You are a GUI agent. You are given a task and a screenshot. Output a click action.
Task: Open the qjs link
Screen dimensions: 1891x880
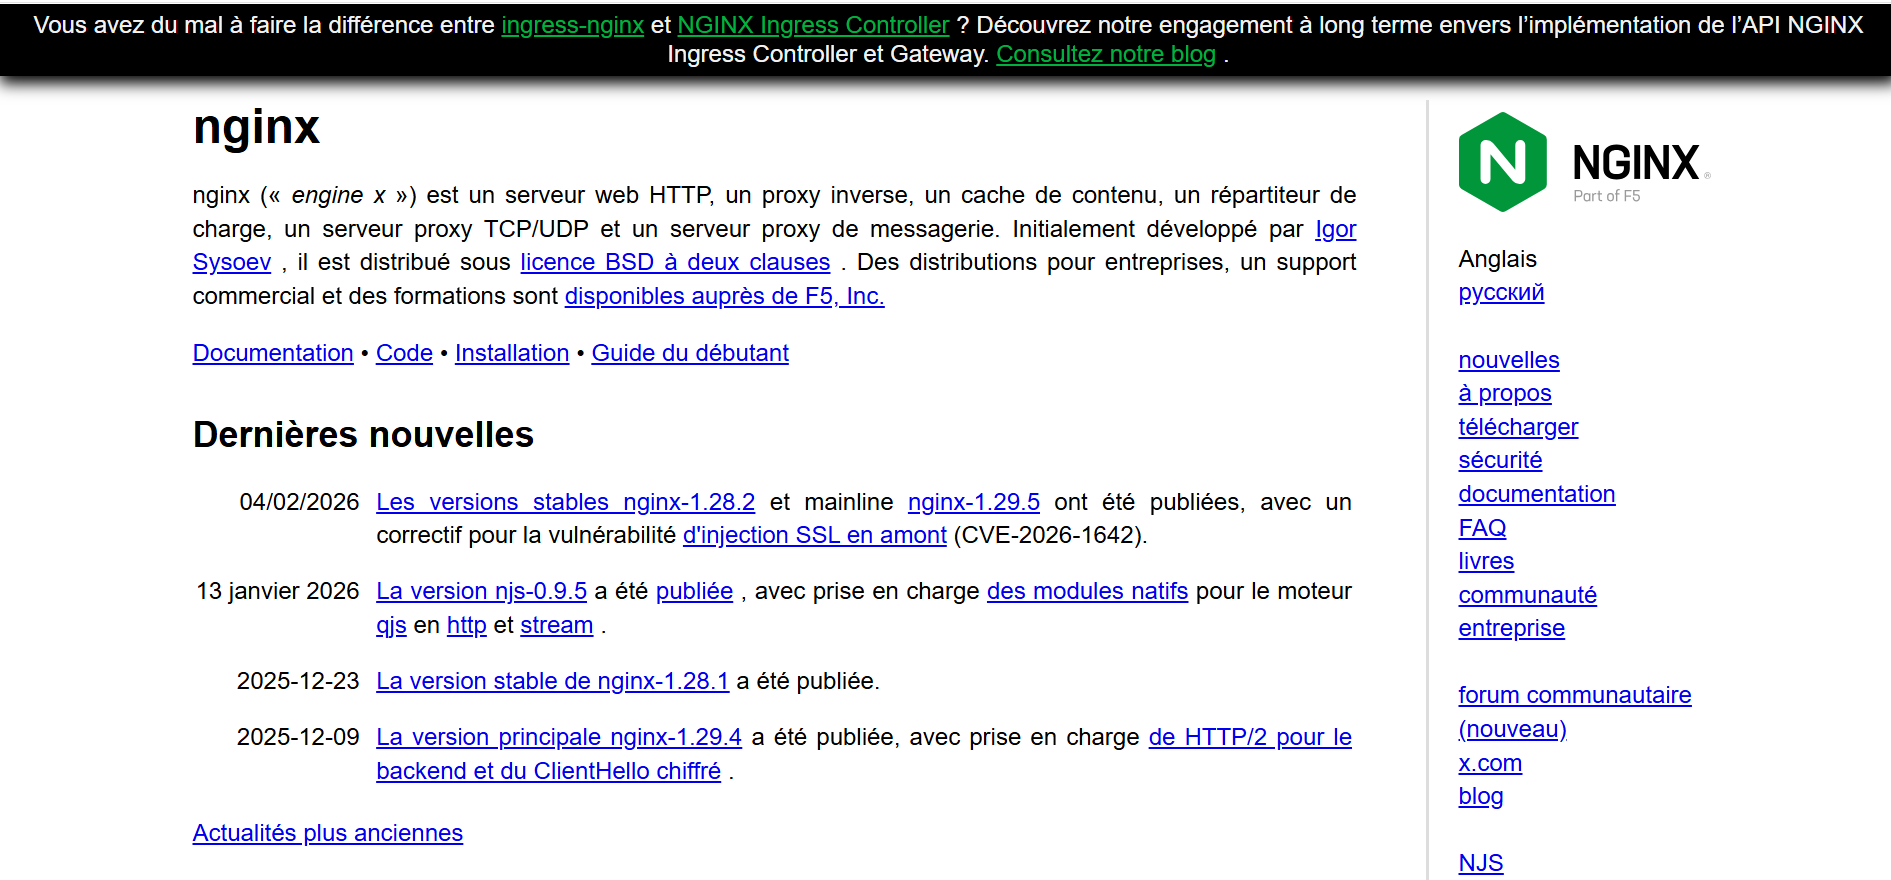point(391,625)
